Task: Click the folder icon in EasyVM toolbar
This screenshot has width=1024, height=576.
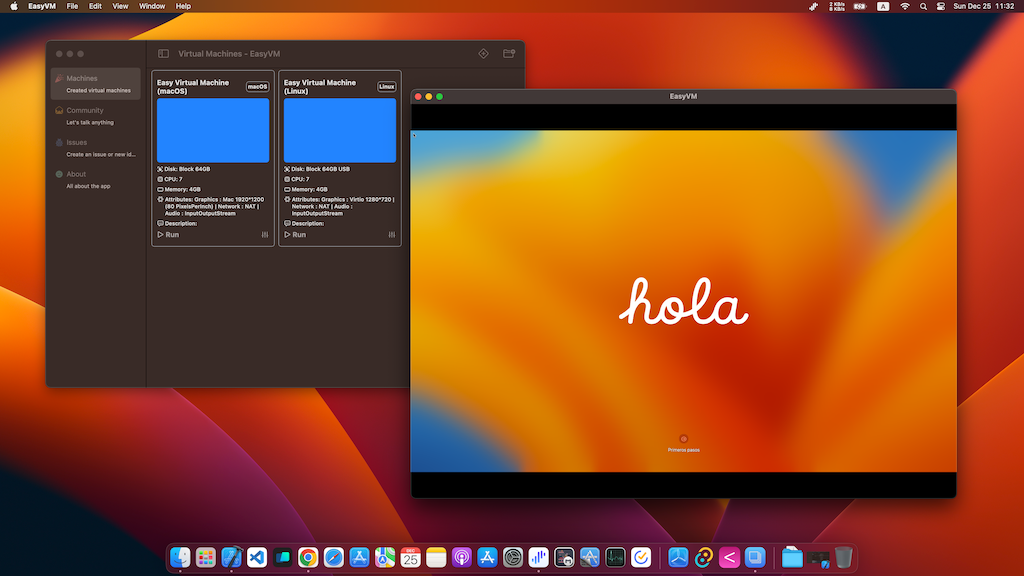Action: tap(509, 53)
